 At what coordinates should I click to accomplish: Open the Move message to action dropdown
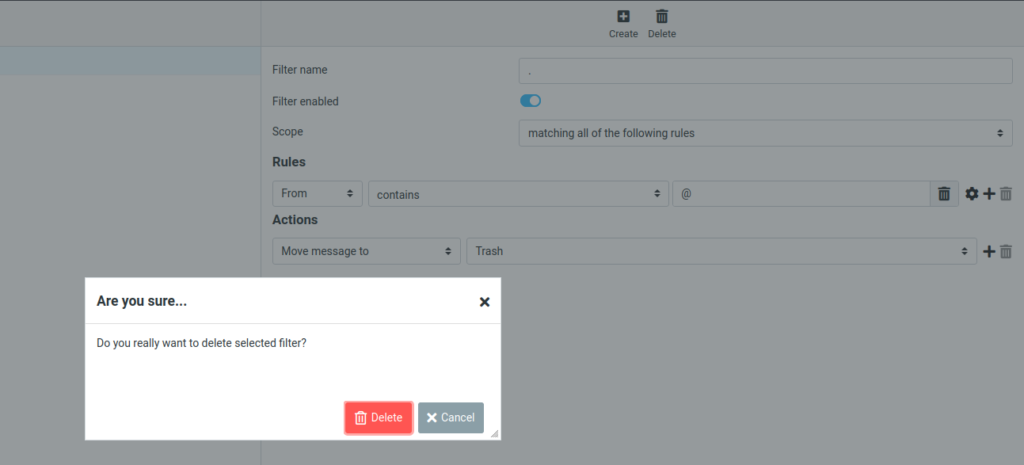click(x=366, y=251)
